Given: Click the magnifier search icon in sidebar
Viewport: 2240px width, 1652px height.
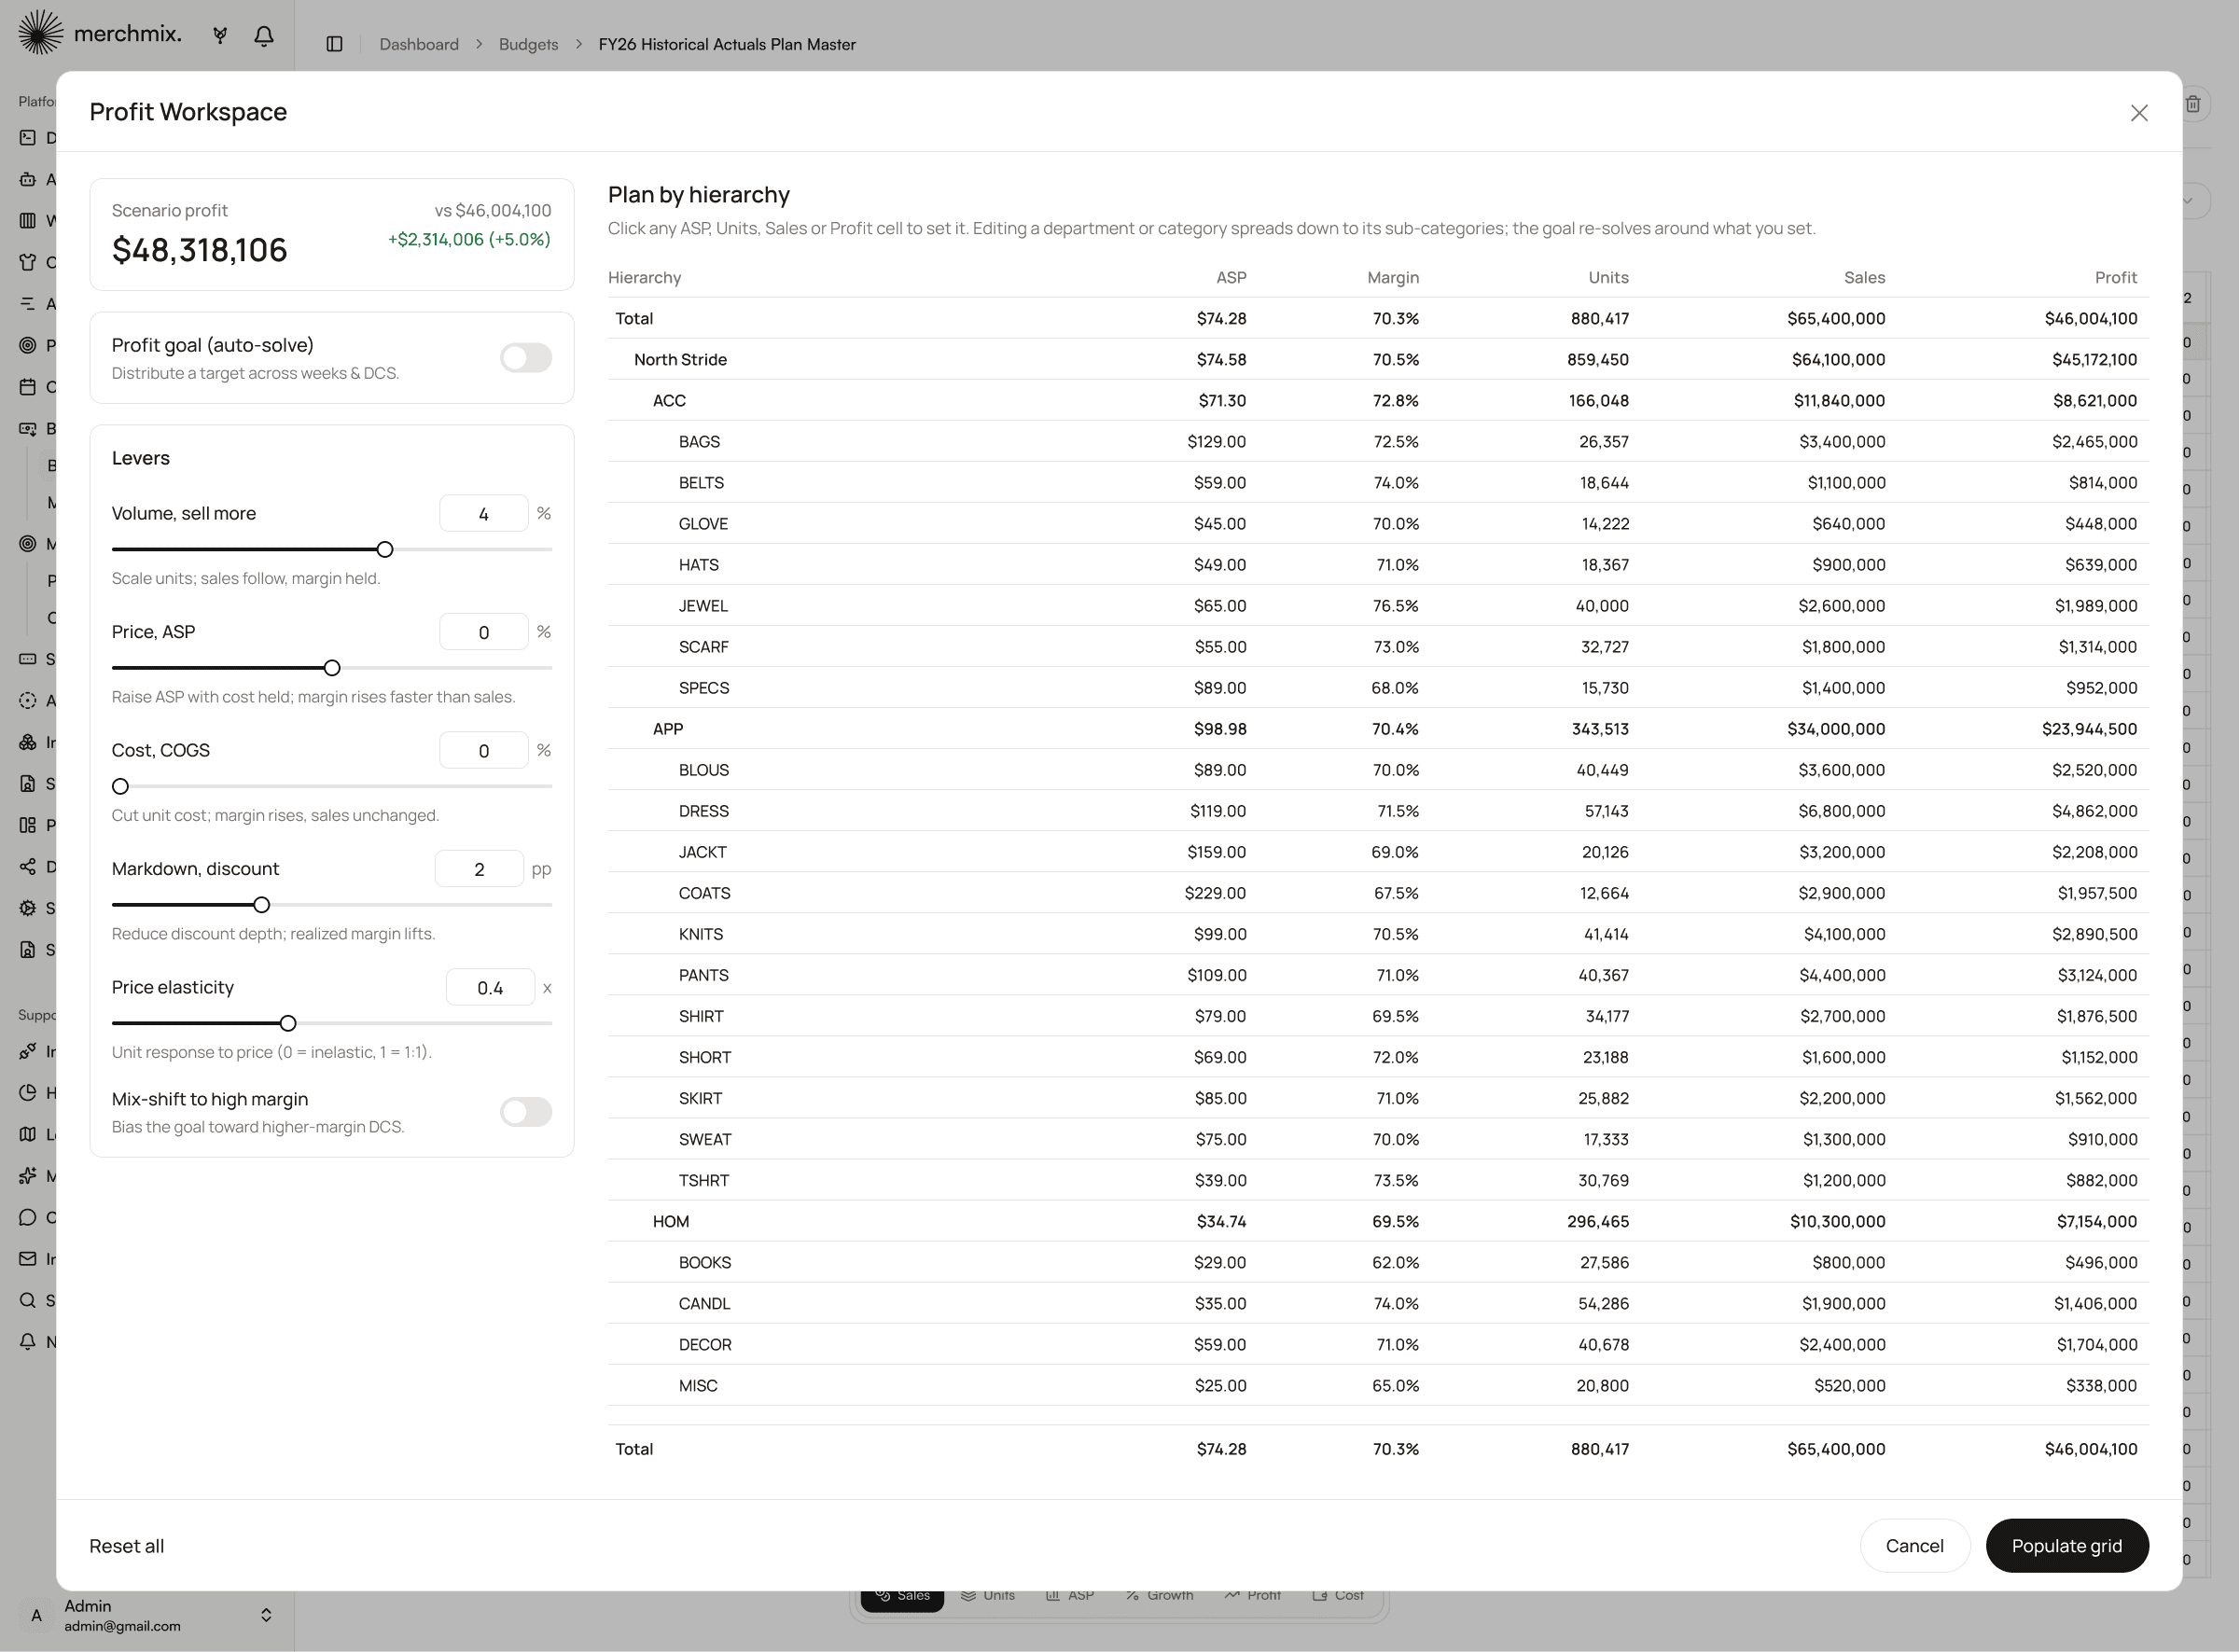Looking at the screenshot, I should [28, 1300].
